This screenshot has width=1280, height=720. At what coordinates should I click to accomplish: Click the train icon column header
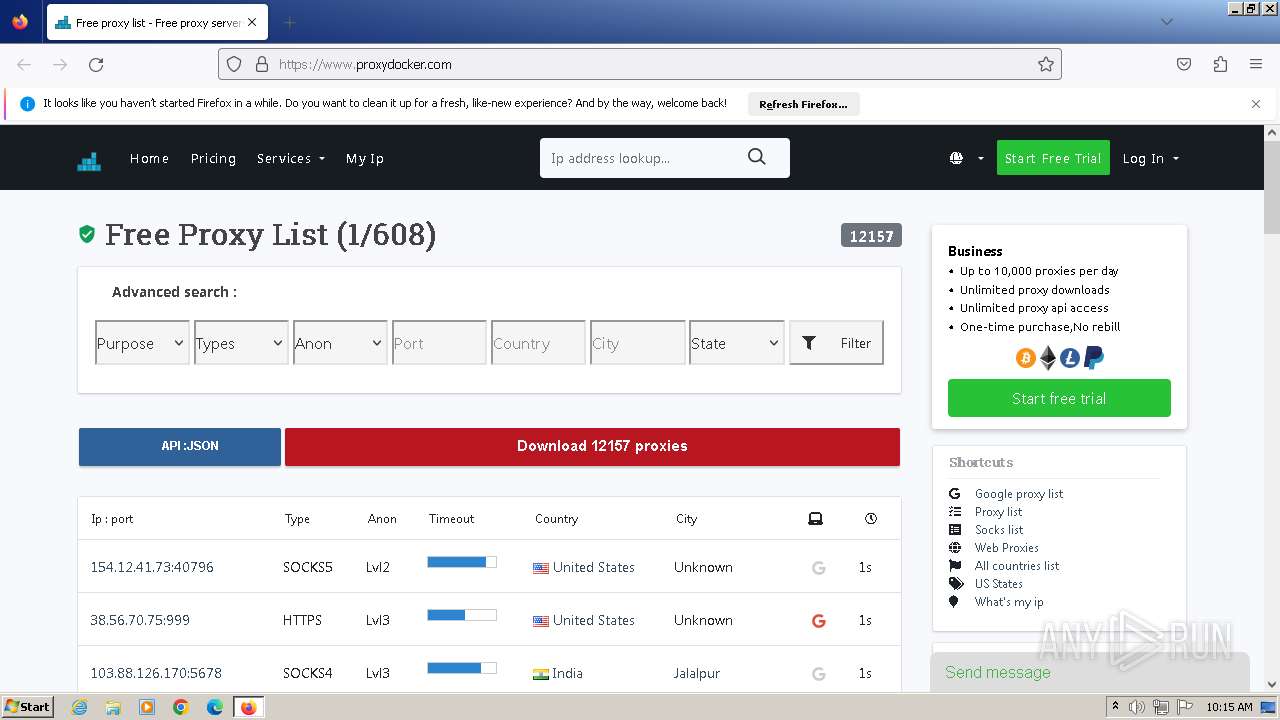(815, 518)
